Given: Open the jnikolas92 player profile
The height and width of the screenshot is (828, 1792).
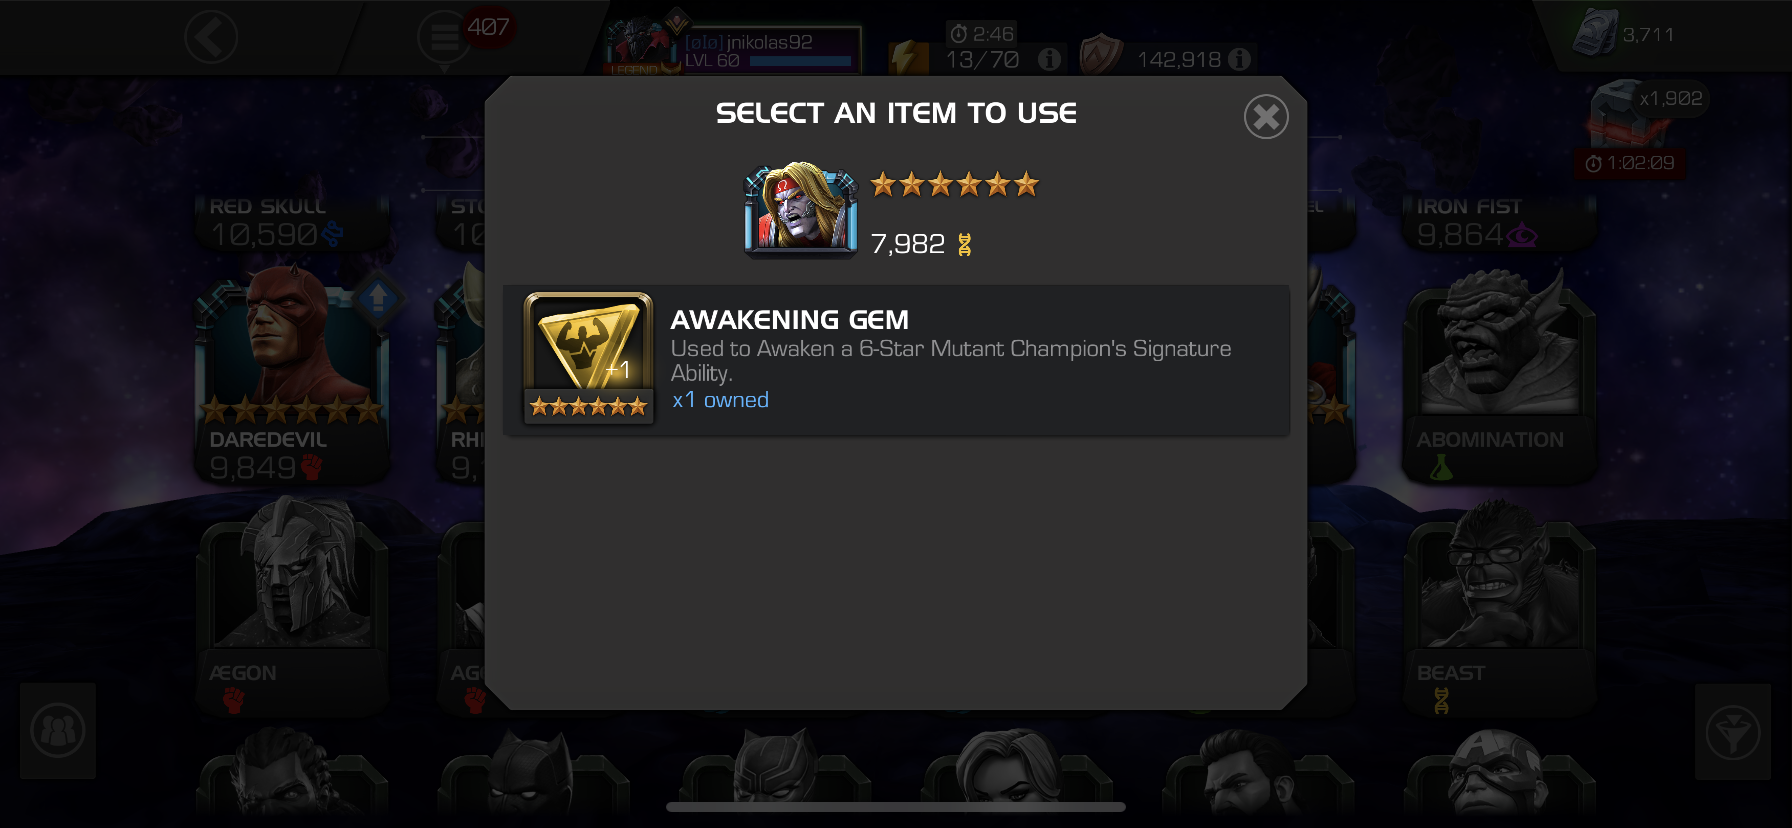Looking at the screenshot, I should (733, 50).
